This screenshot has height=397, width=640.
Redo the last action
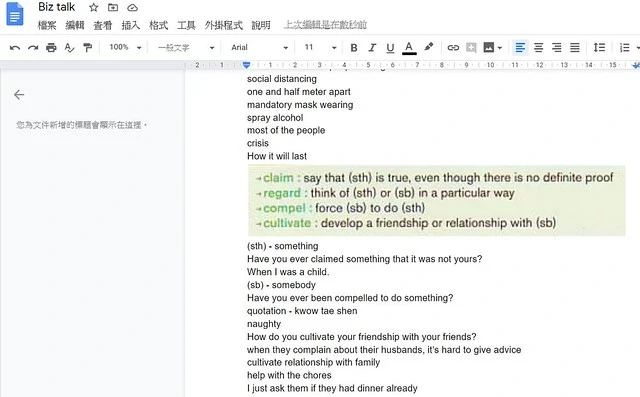pos(33,48)
